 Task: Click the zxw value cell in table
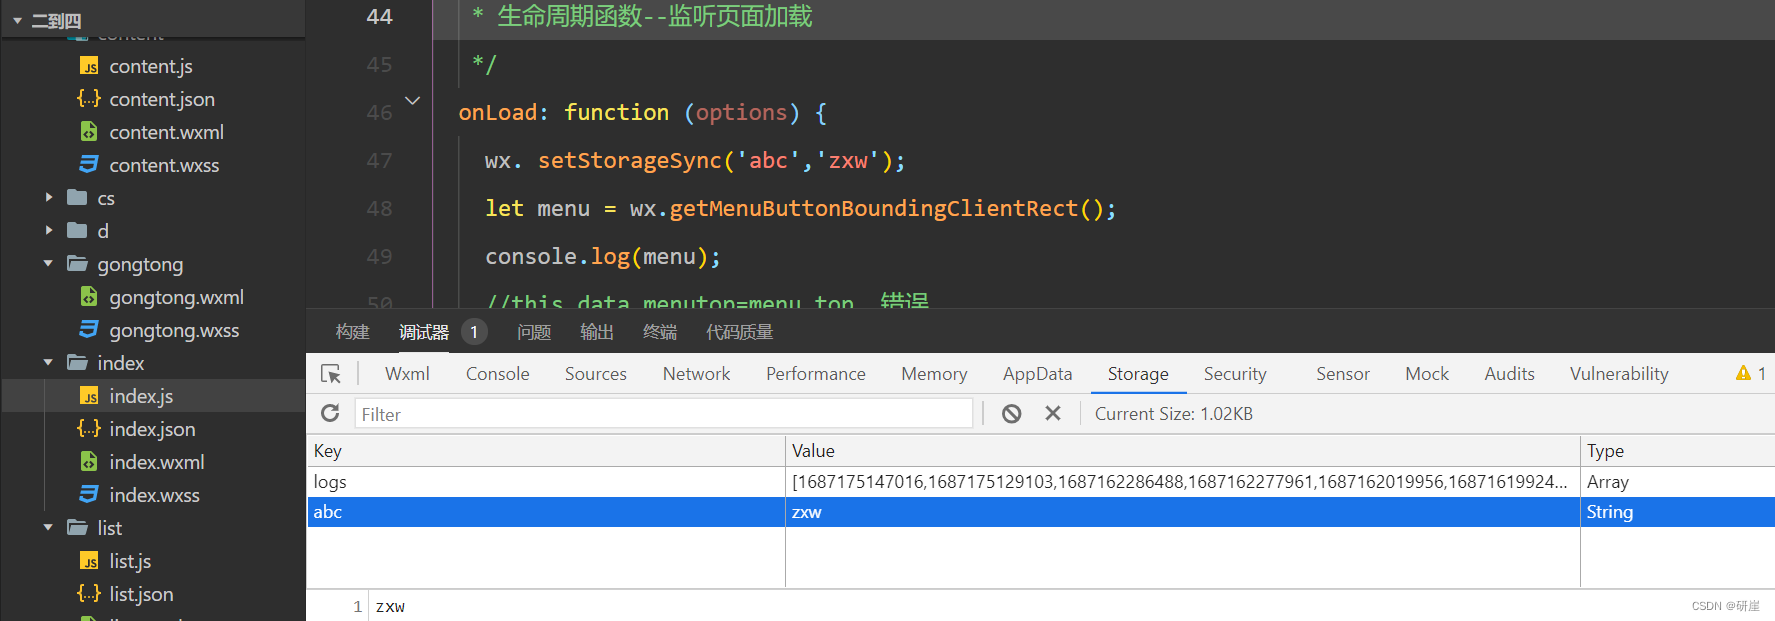point(1182,512)
